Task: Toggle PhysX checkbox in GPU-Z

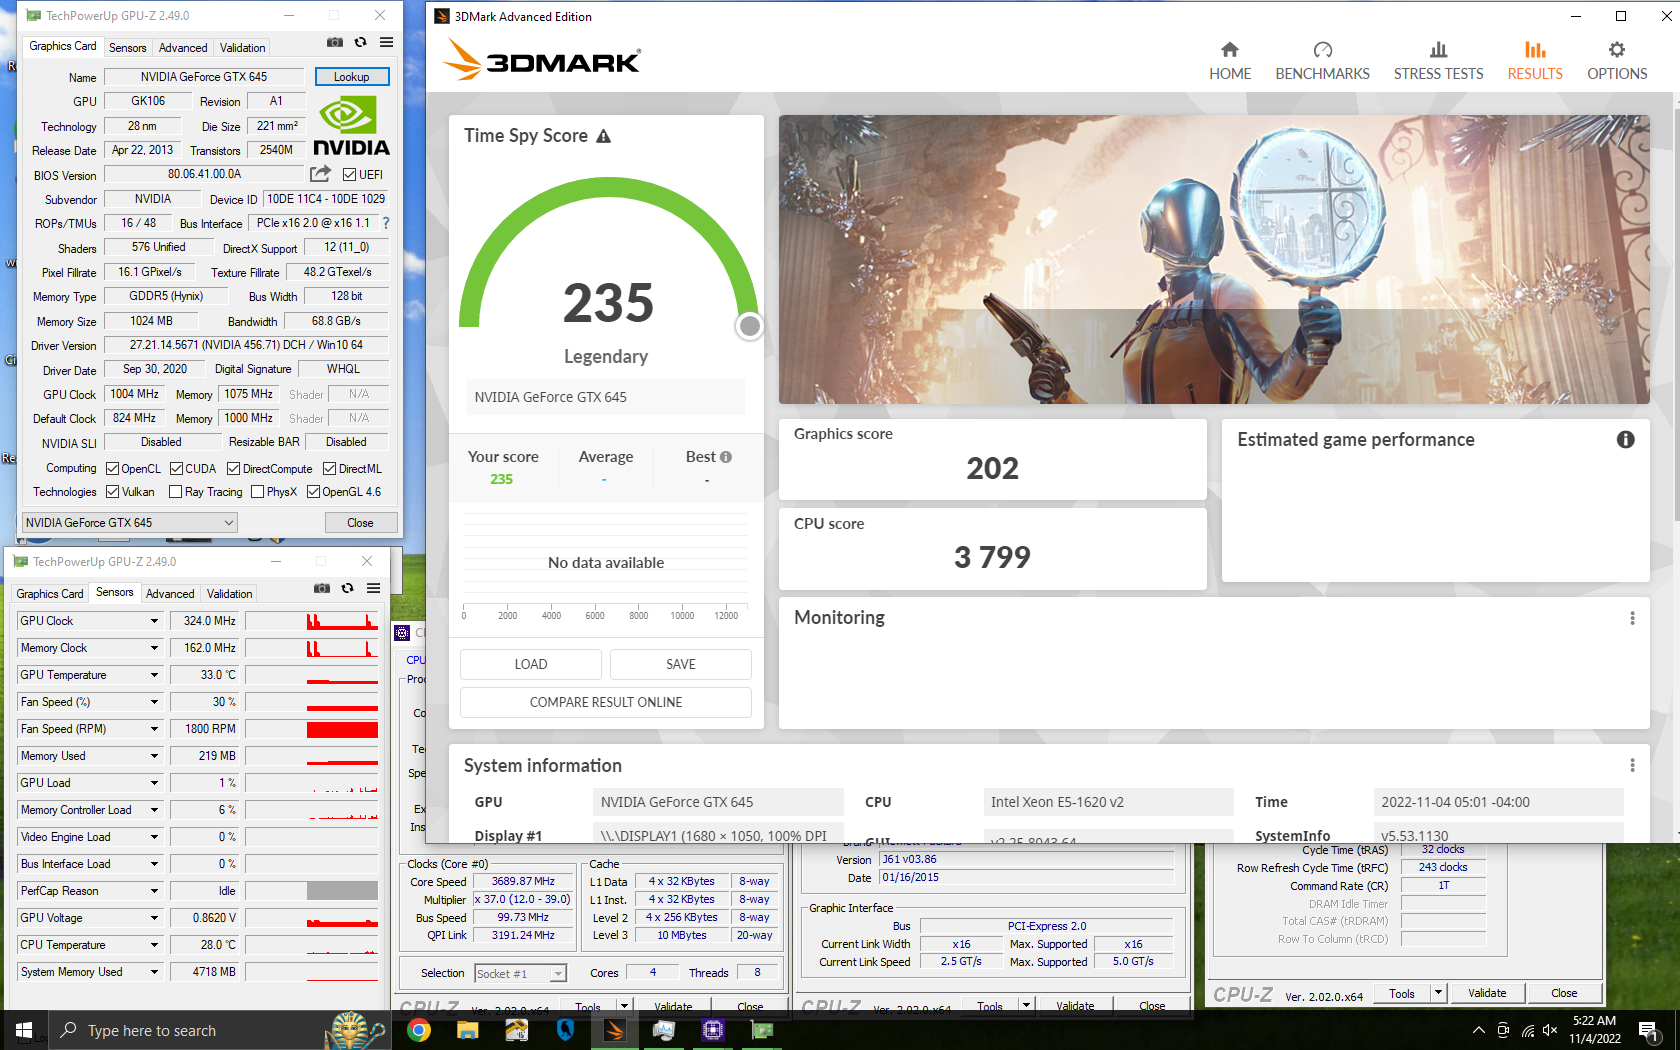Action: point(257,492)
